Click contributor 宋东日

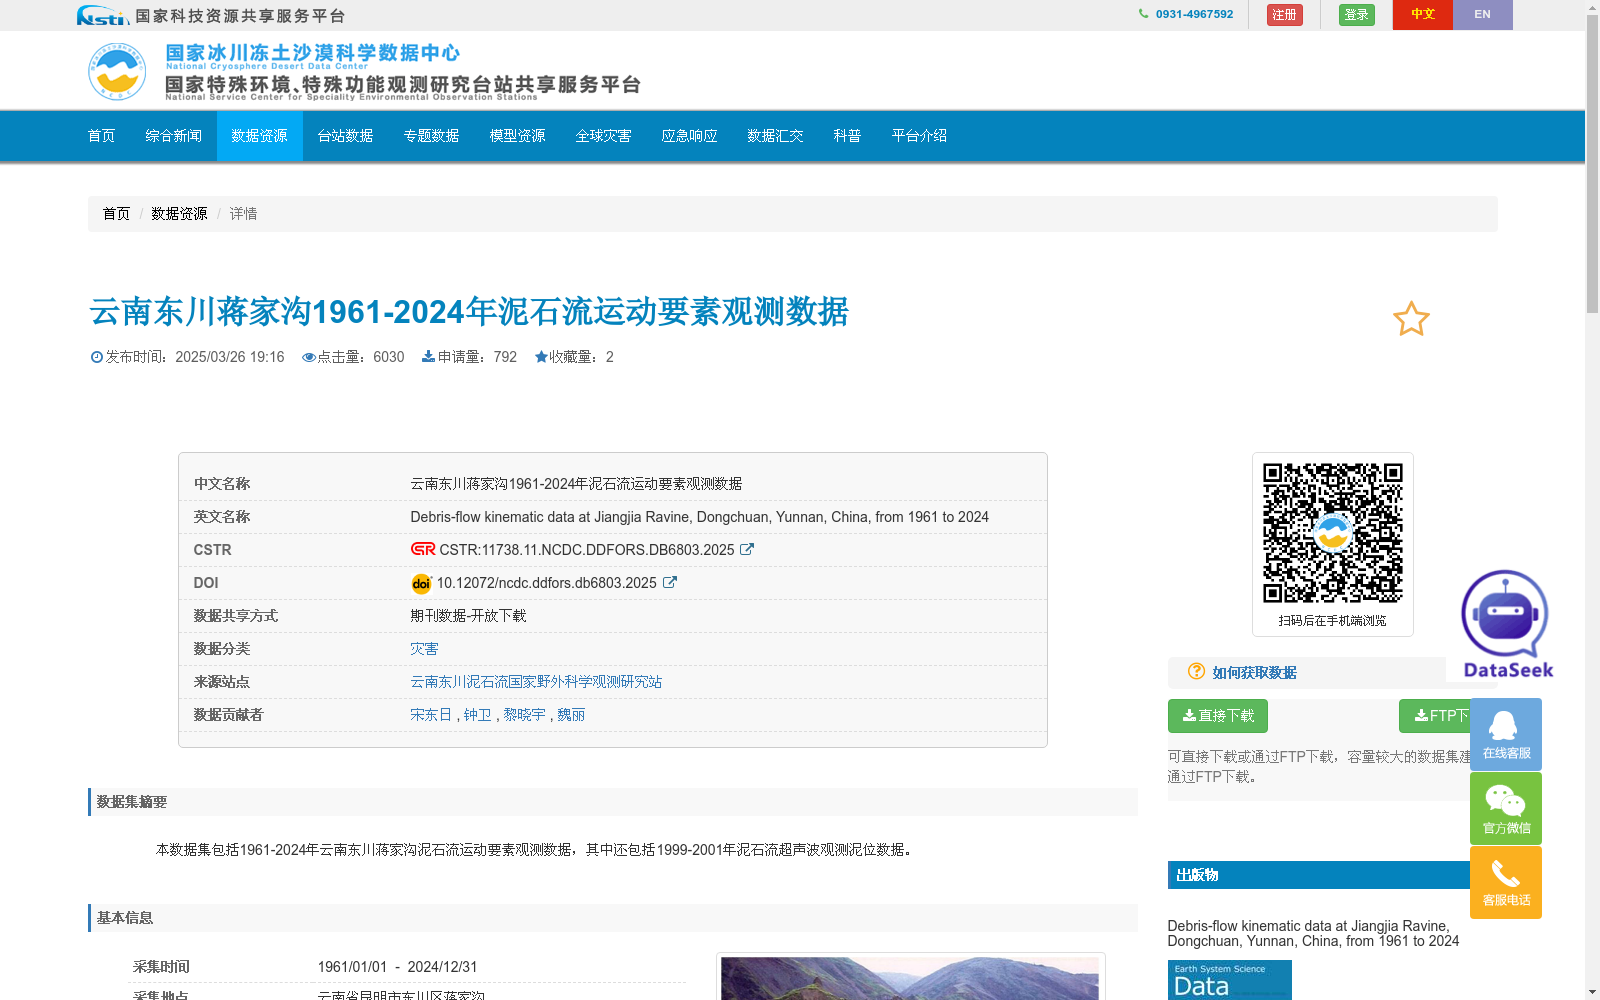(x=431, y=715)
